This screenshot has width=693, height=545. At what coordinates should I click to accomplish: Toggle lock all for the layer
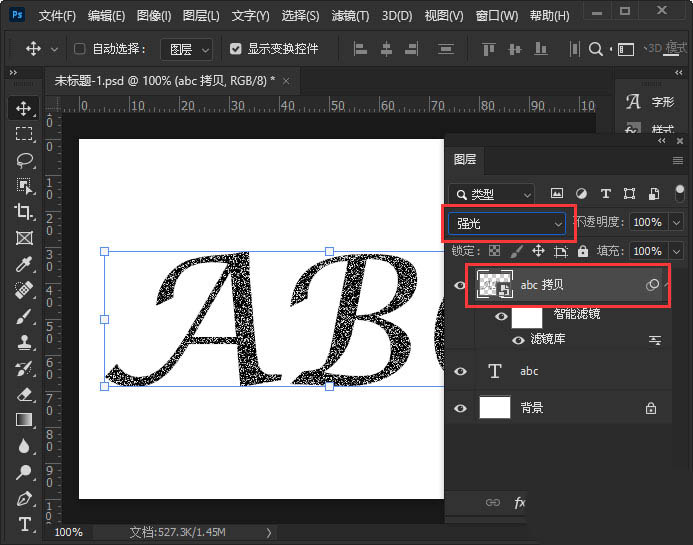click(583, 251)
